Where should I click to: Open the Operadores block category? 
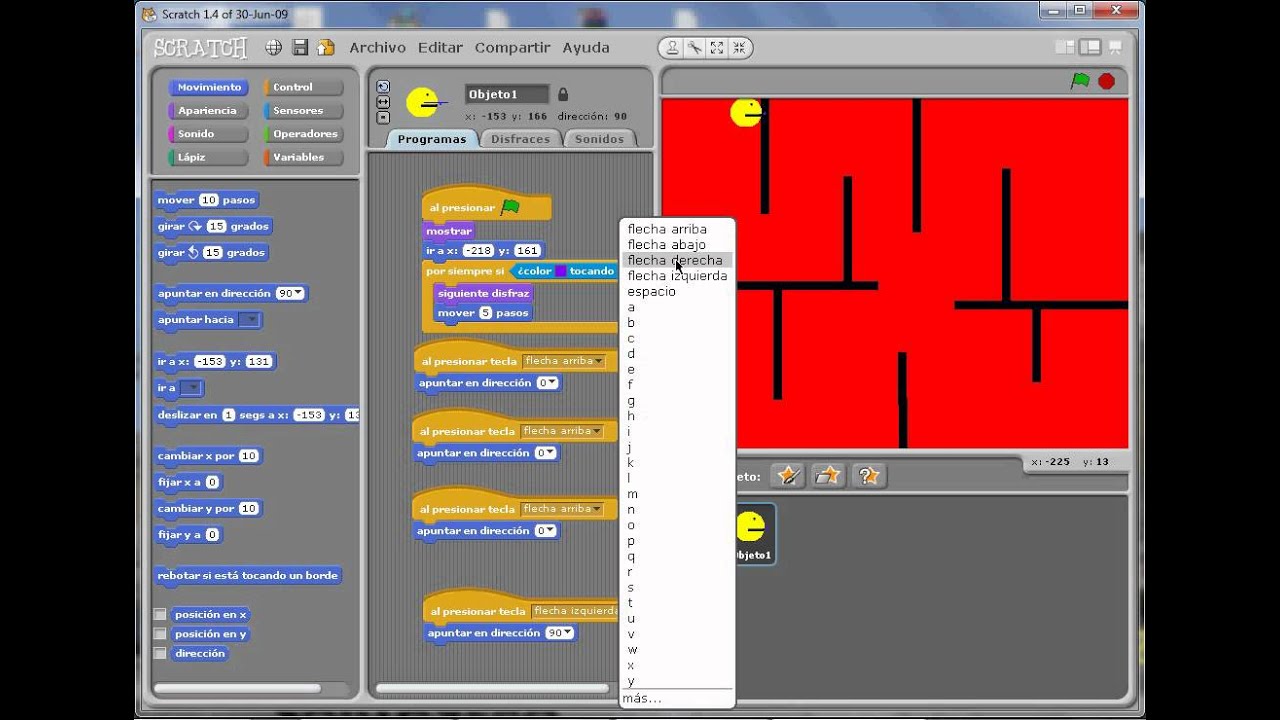pyautogui.click(x=302, y=133)
